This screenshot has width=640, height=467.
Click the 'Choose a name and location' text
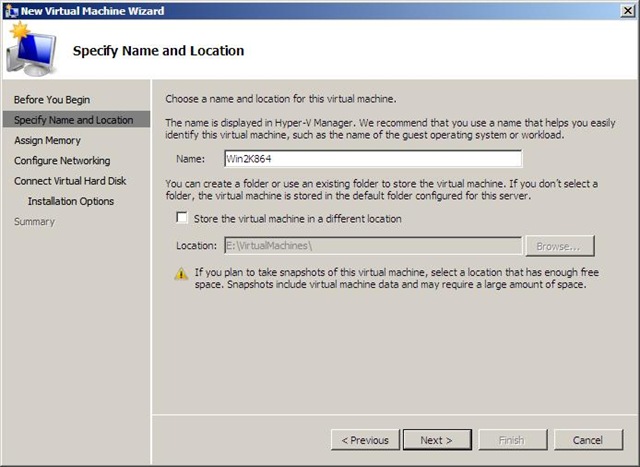click(281, 99)
